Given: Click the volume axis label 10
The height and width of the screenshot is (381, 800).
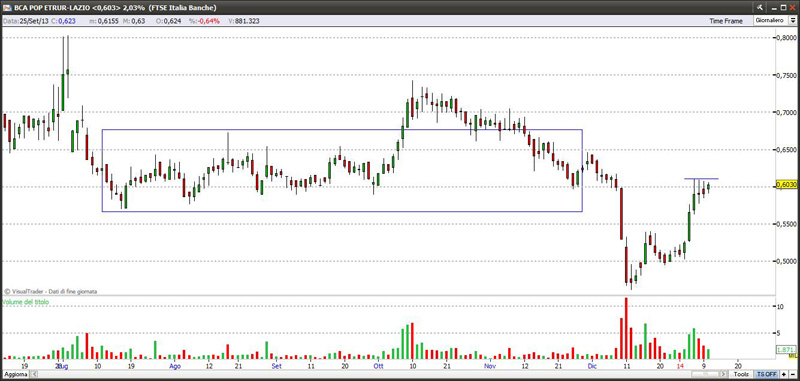Looking at the screenshot, I should [x=780, y=307].
